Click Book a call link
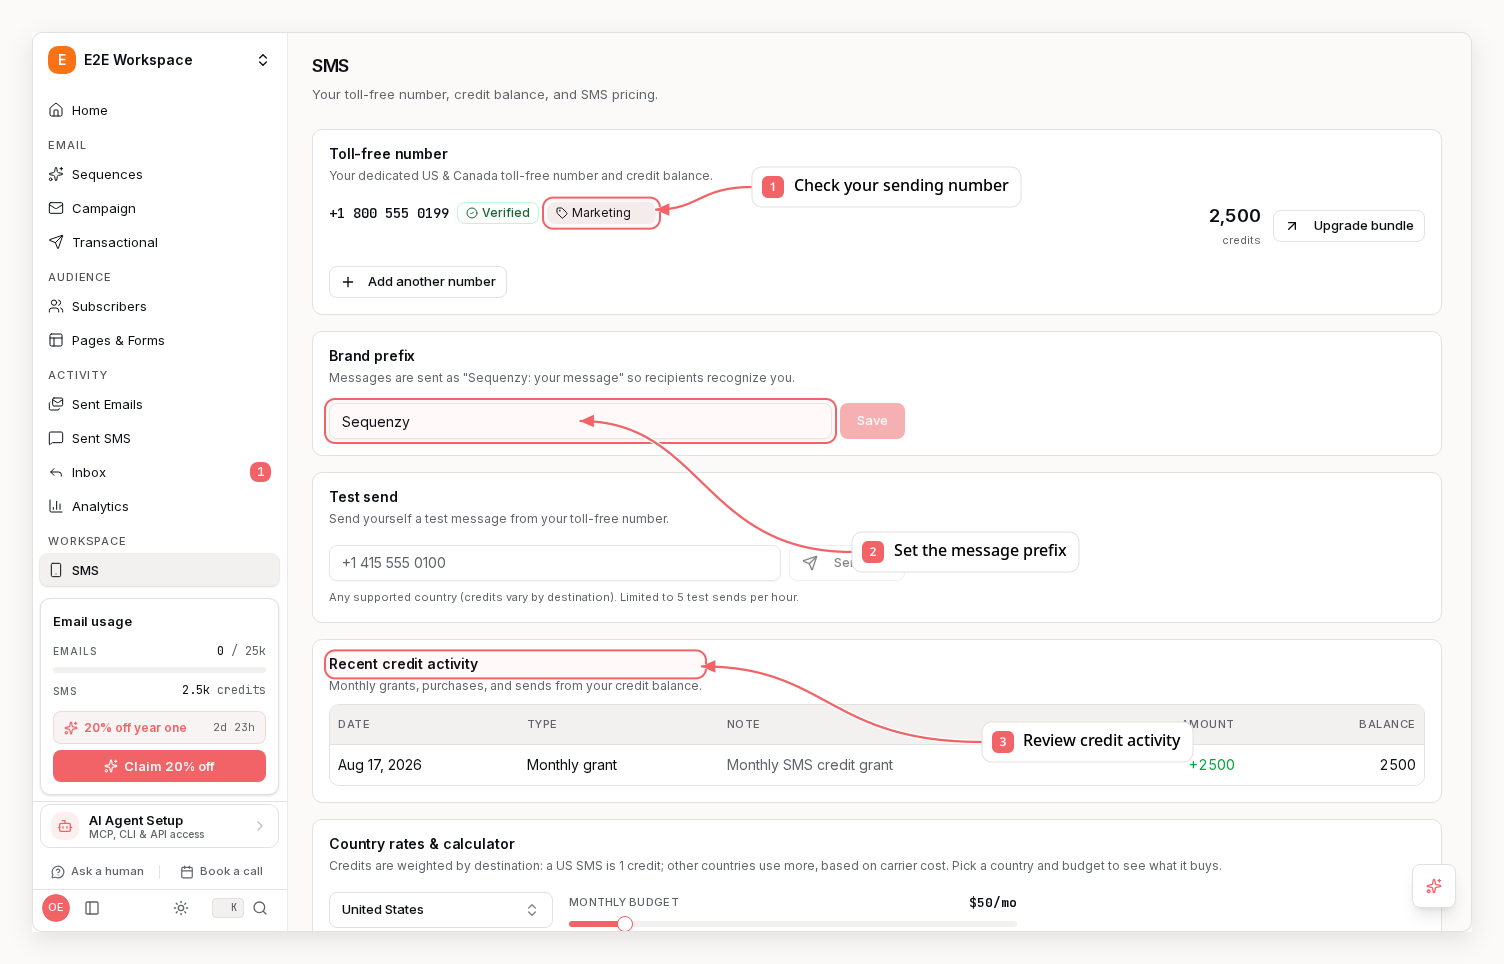 (222, 871)
